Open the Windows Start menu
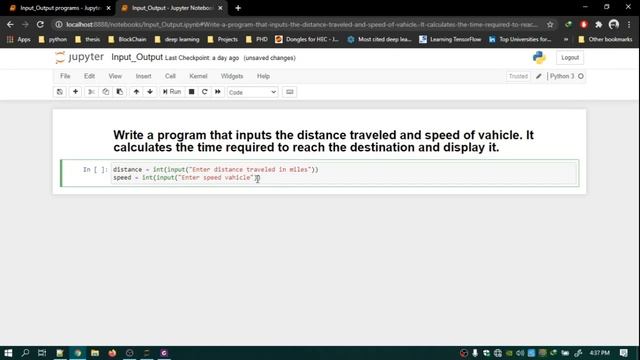This screenshot has height=360, width=640. click(8, 353)
